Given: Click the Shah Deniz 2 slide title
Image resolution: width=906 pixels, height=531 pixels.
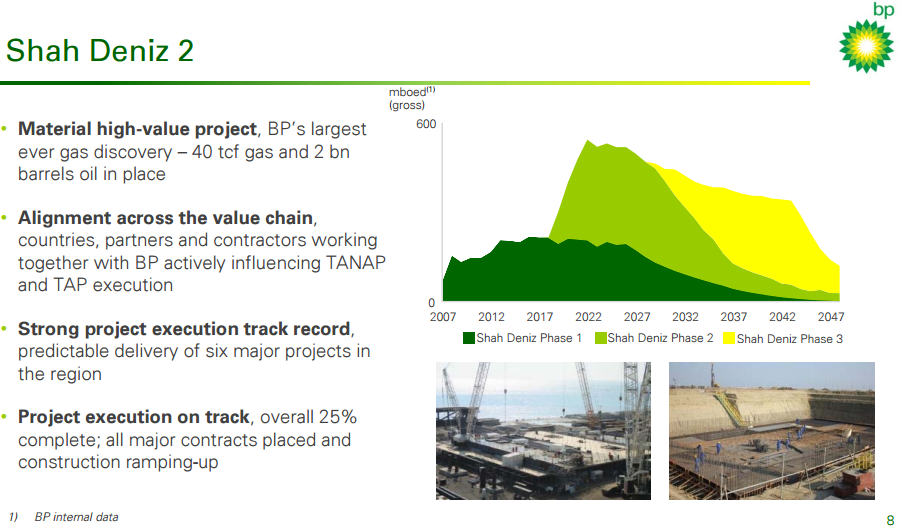Looking at the screenshot, I should click(100, 50).
